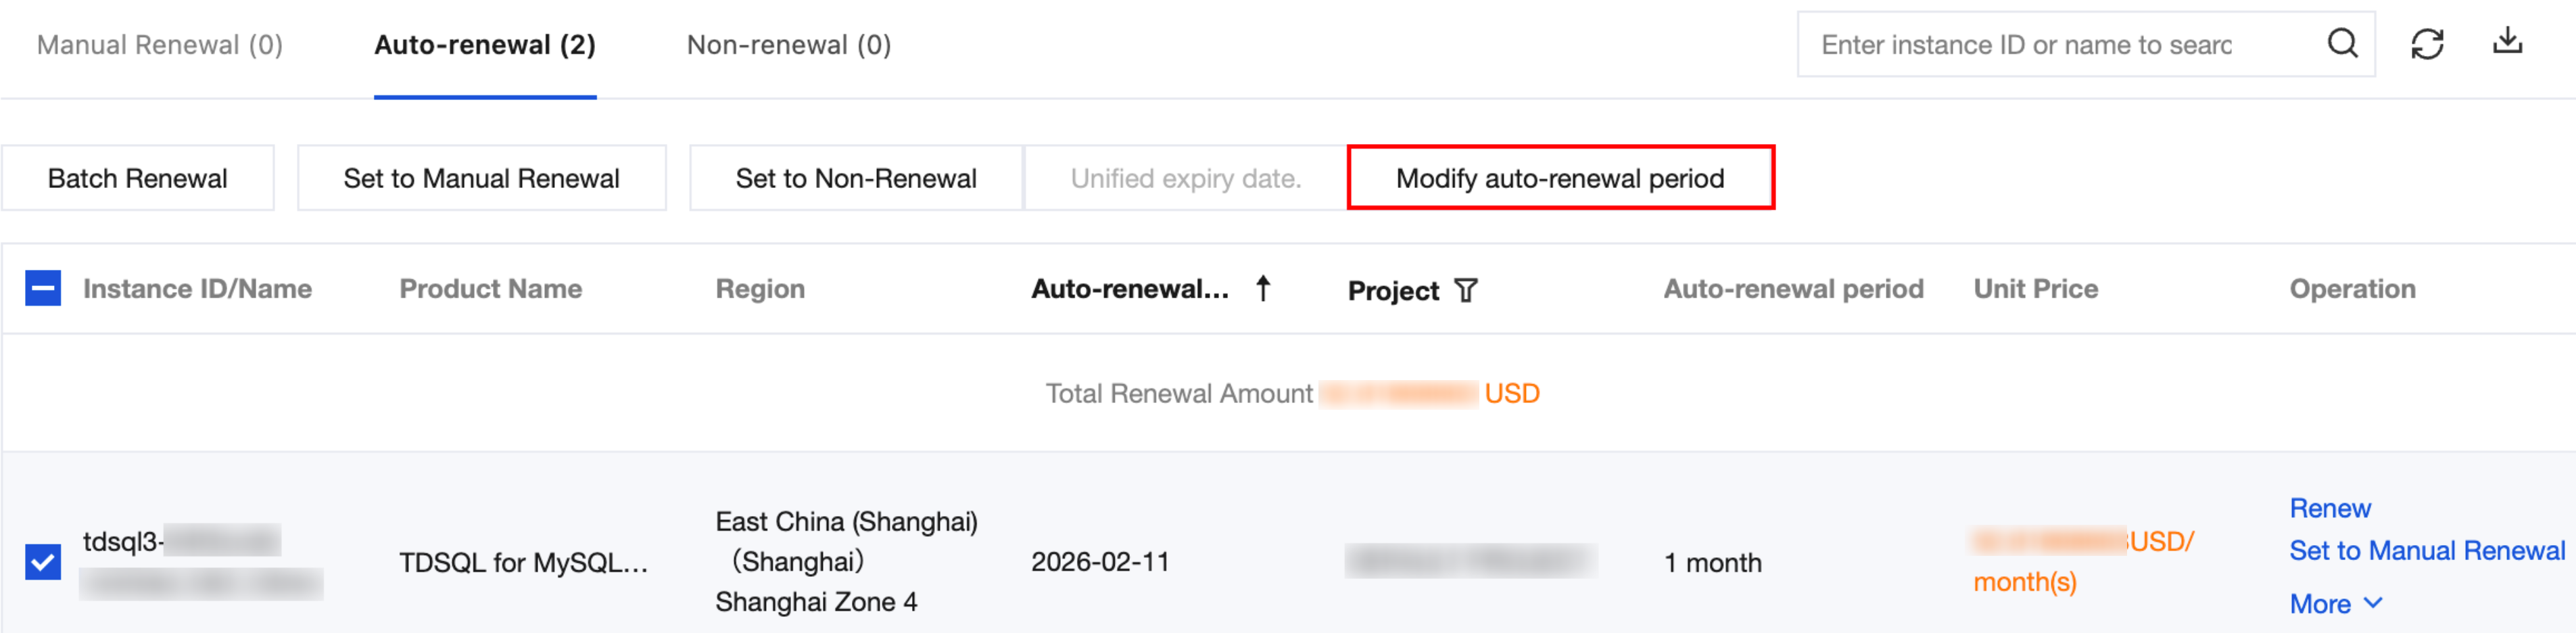Open the Non-renewal tab
Viewport: 2576px width, 633px height.
click(788, 45)
